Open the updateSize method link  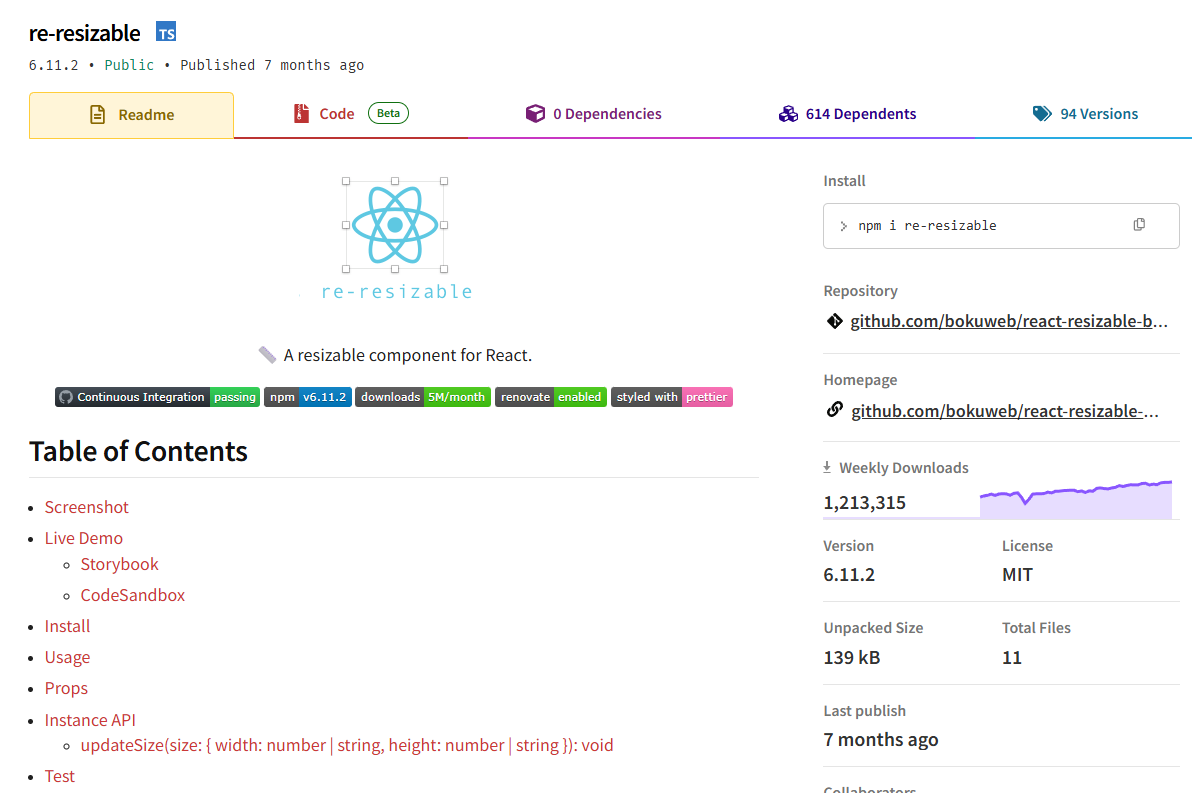click(x=347, y=745)
